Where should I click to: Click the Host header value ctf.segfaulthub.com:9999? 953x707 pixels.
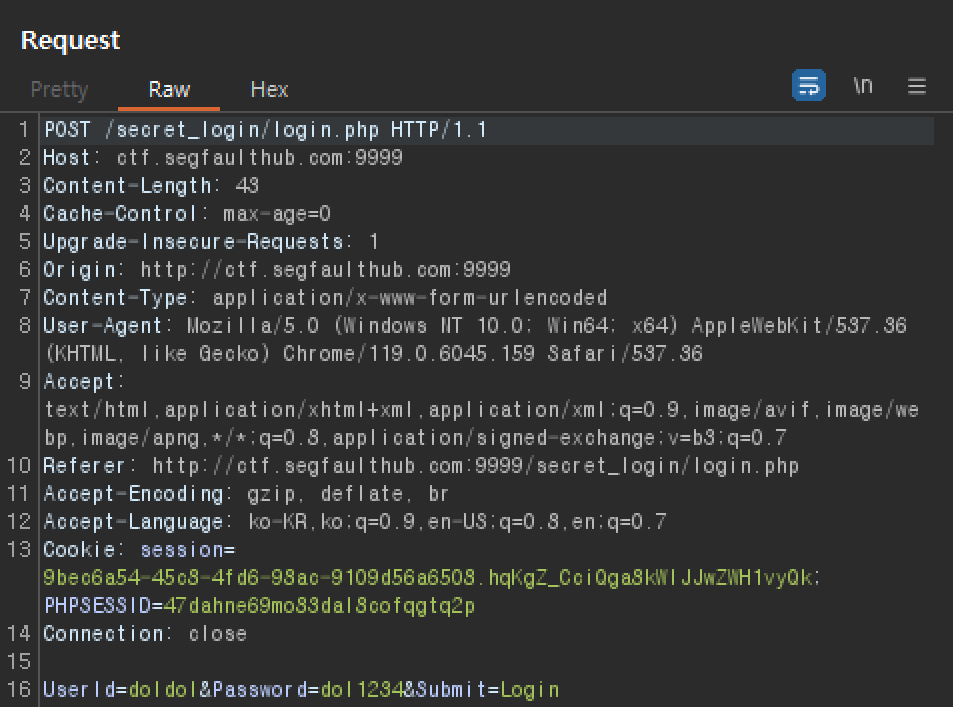point(260,158)
